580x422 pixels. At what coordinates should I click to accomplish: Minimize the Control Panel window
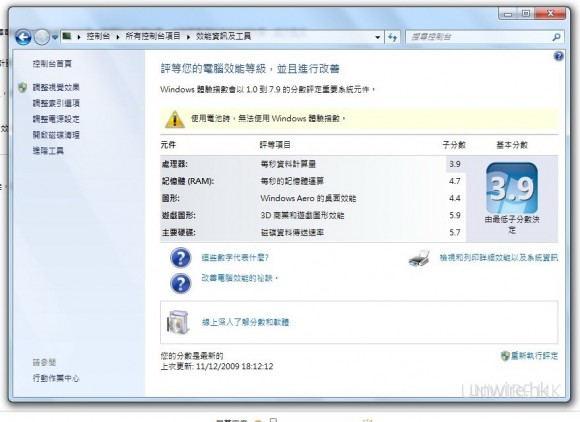(x=508, y=14)
